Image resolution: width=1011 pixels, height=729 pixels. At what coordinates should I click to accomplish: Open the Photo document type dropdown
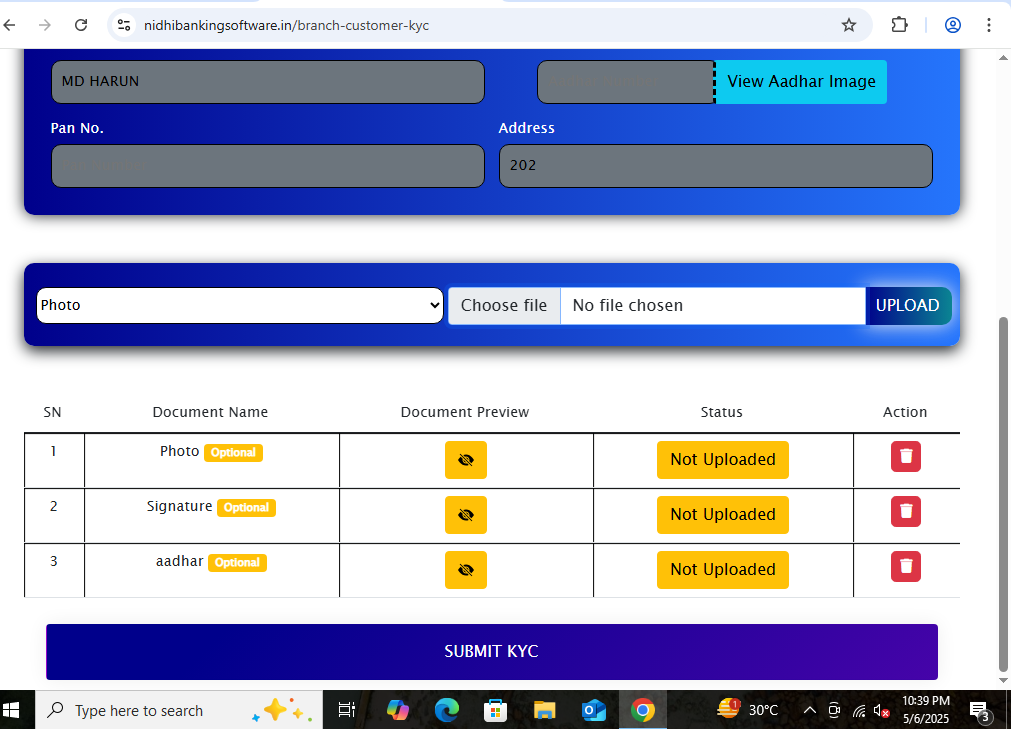pos(240,305)
